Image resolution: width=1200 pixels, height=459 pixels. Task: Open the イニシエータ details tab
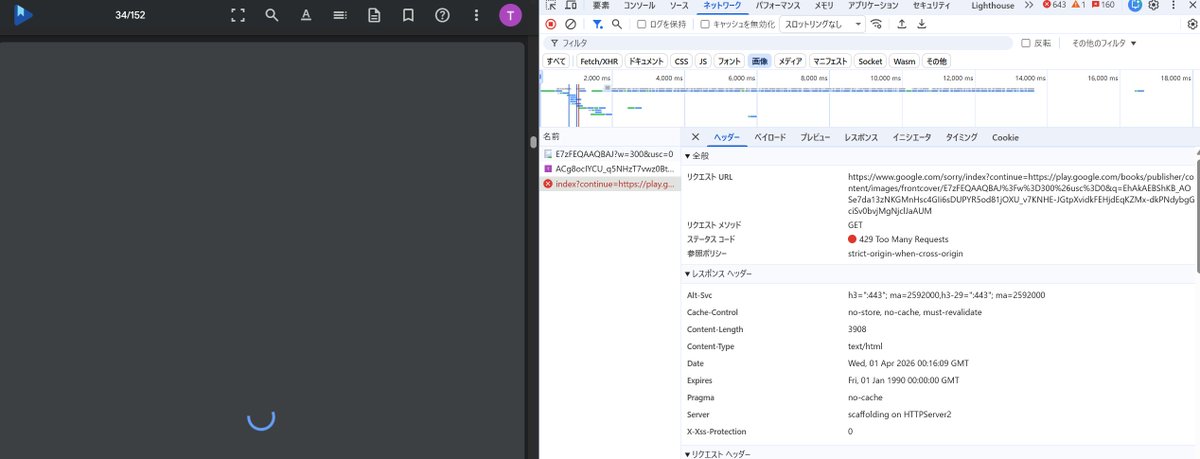coord(912,137)
